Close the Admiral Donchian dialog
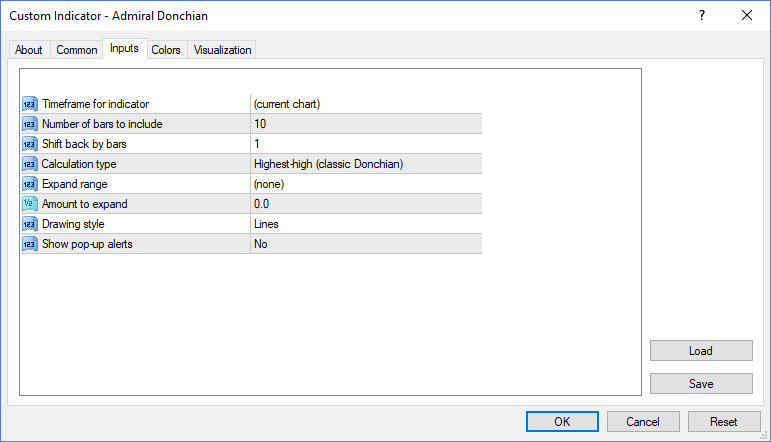Viewport: 771px width, 442px height. pos(747,16)
